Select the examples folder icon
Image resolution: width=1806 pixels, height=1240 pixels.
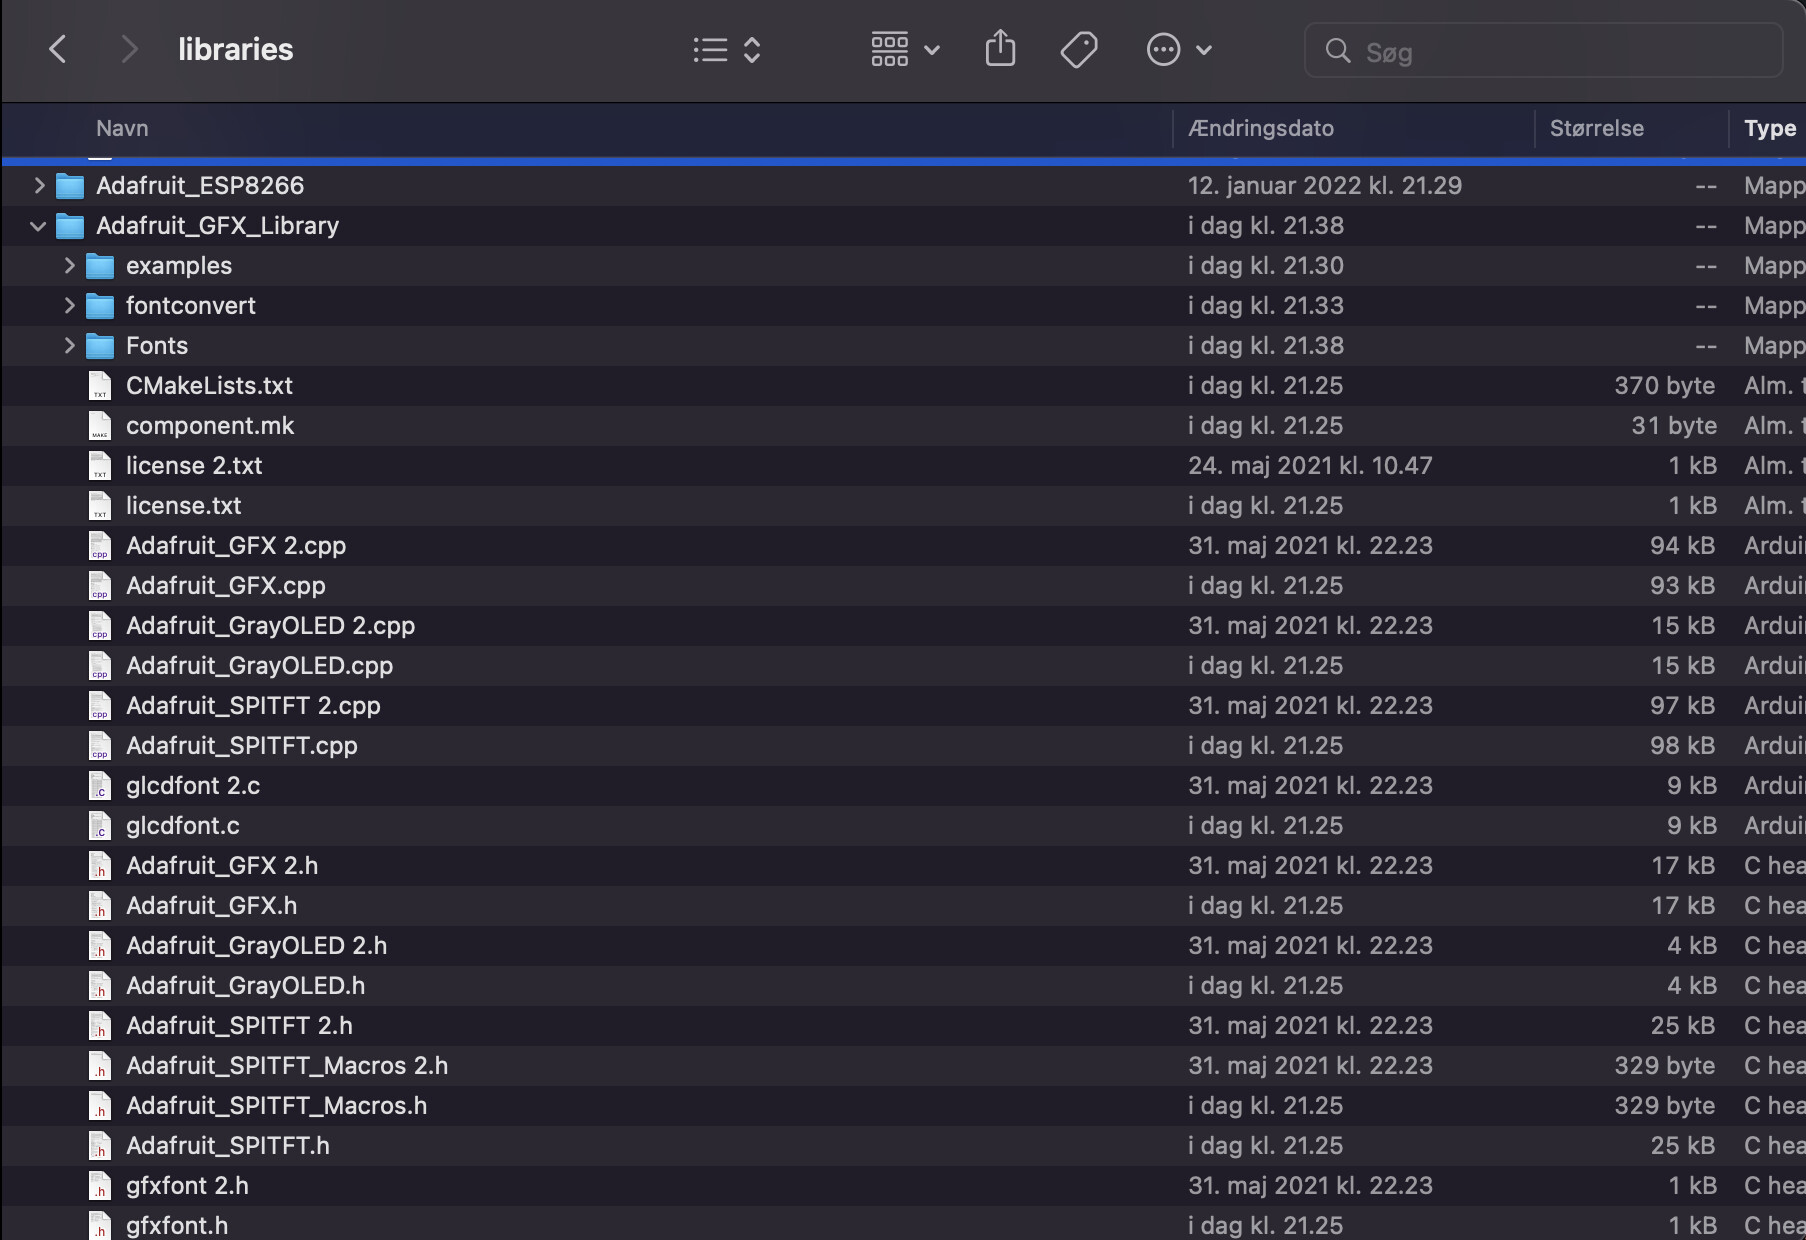click(x=100, y=266)
